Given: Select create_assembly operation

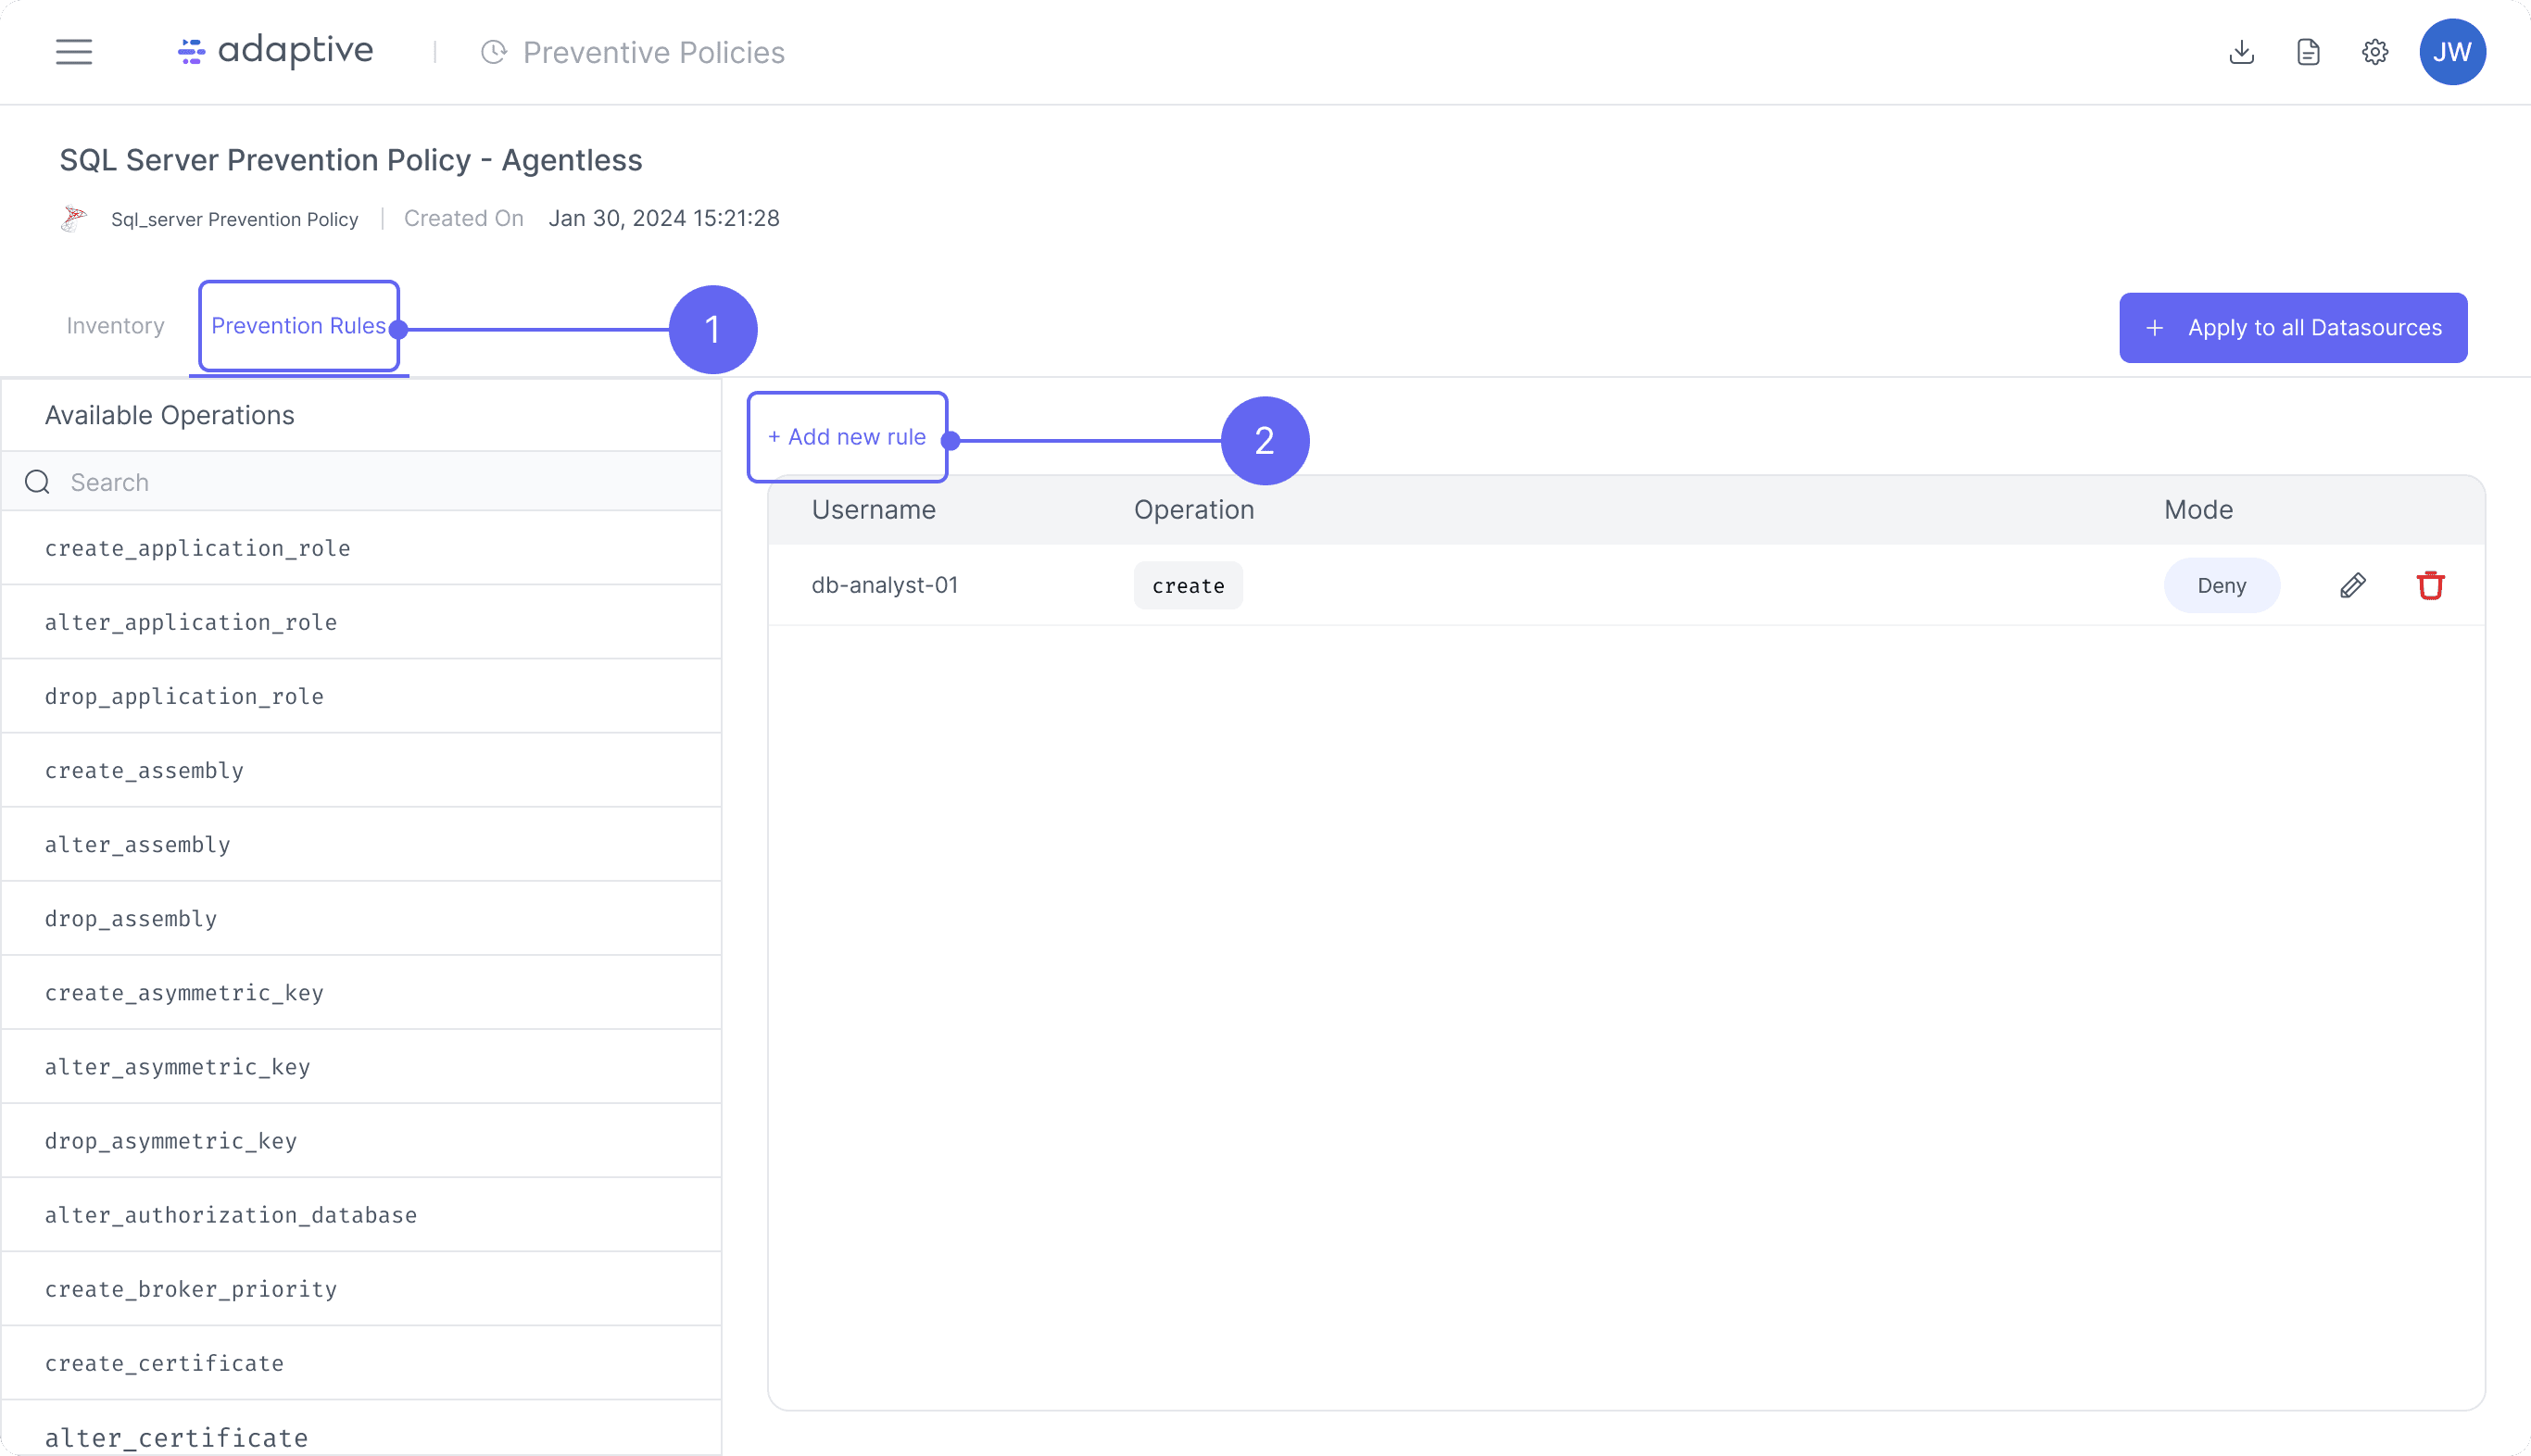Looking at the screenshot, I should 361,770.
